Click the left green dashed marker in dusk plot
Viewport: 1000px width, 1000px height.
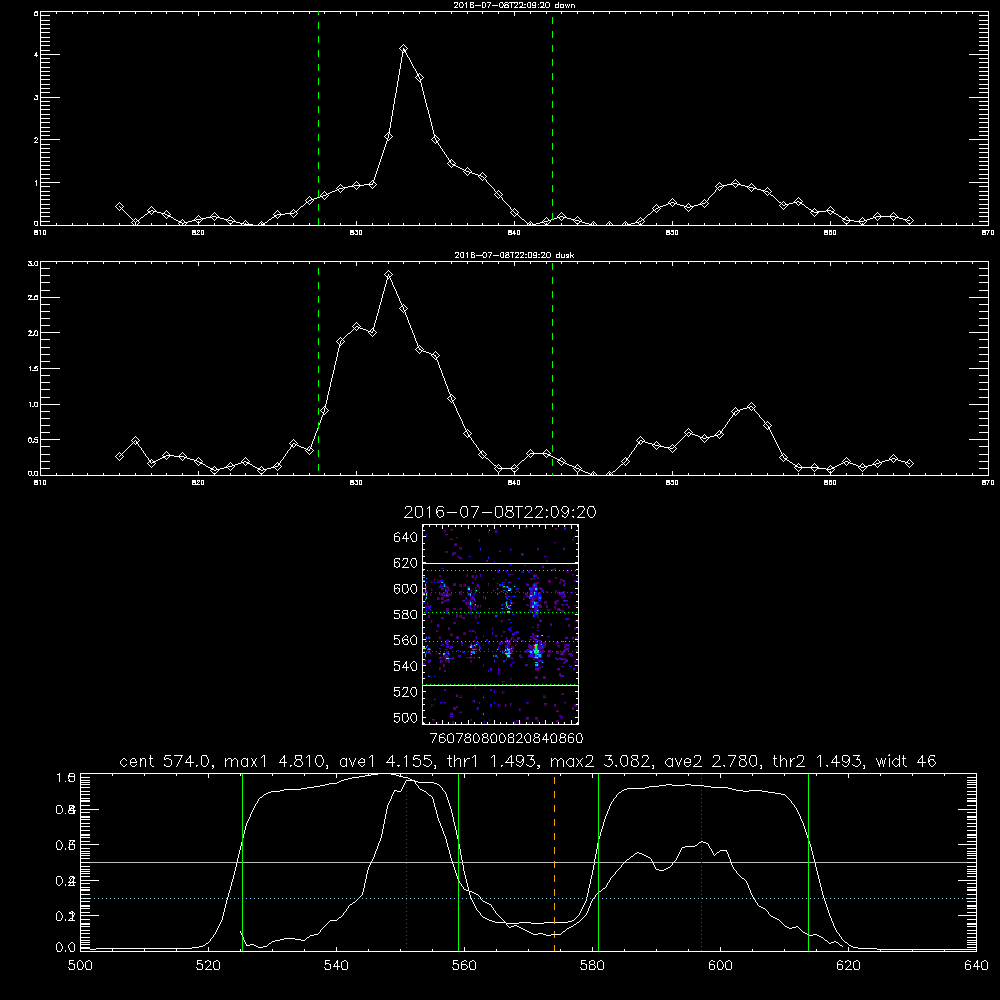tap(318, 369)
